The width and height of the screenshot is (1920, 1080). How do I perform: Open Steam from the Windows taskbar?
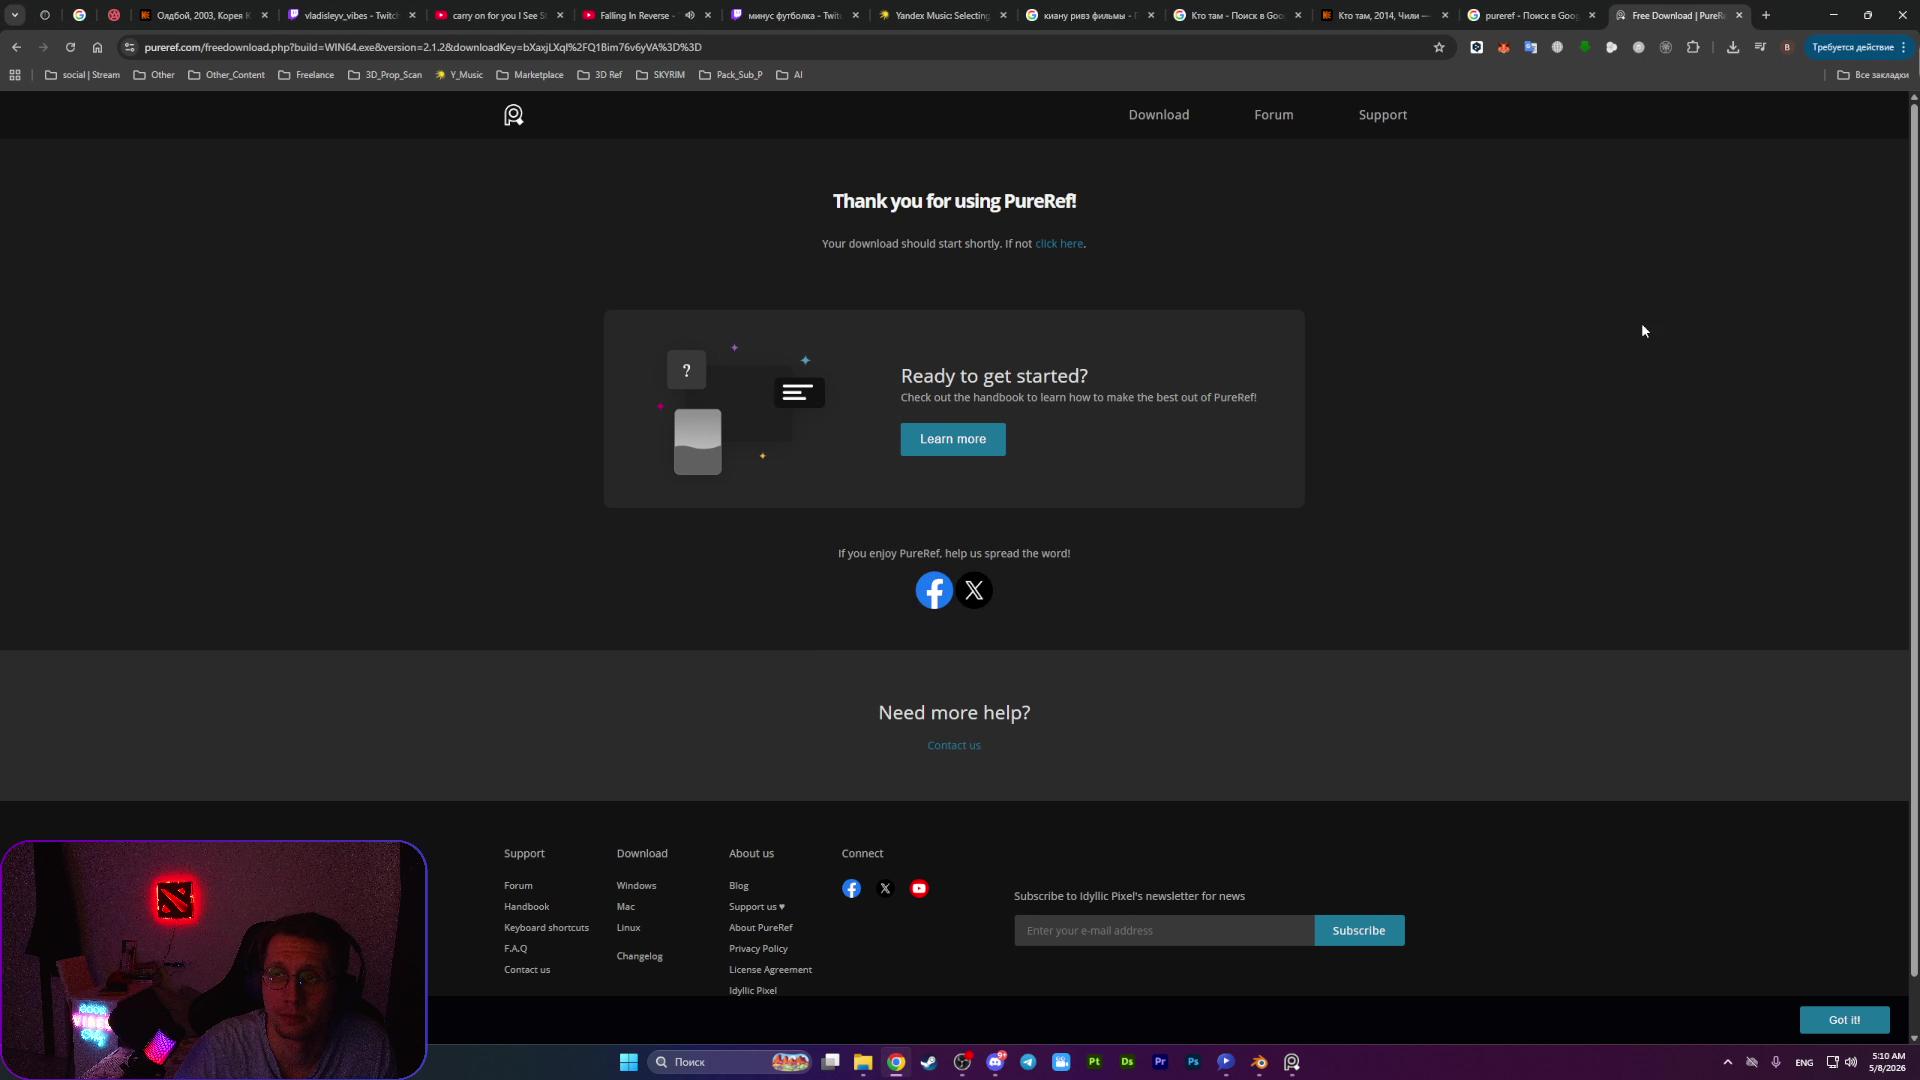929,1062
